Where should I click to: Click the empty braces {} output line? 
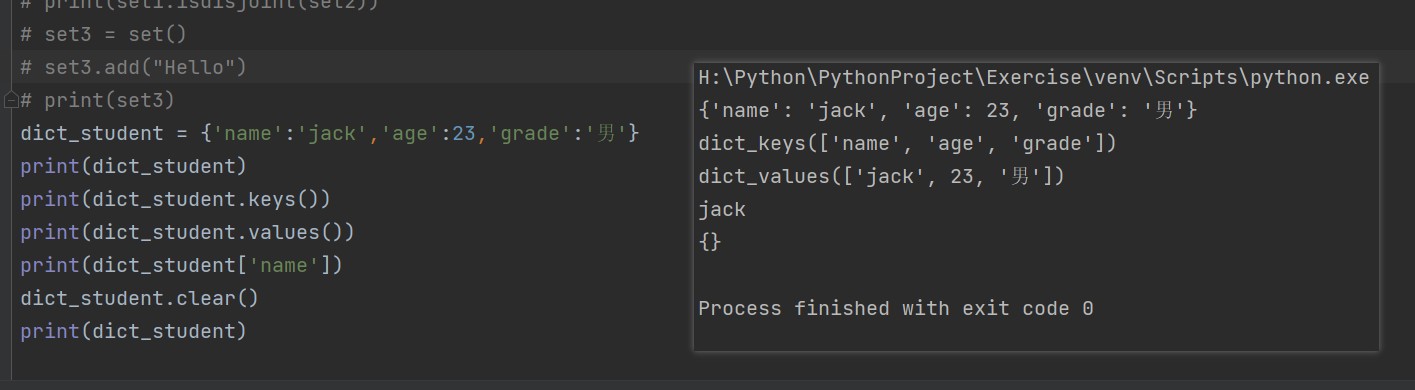coord(710,242)
